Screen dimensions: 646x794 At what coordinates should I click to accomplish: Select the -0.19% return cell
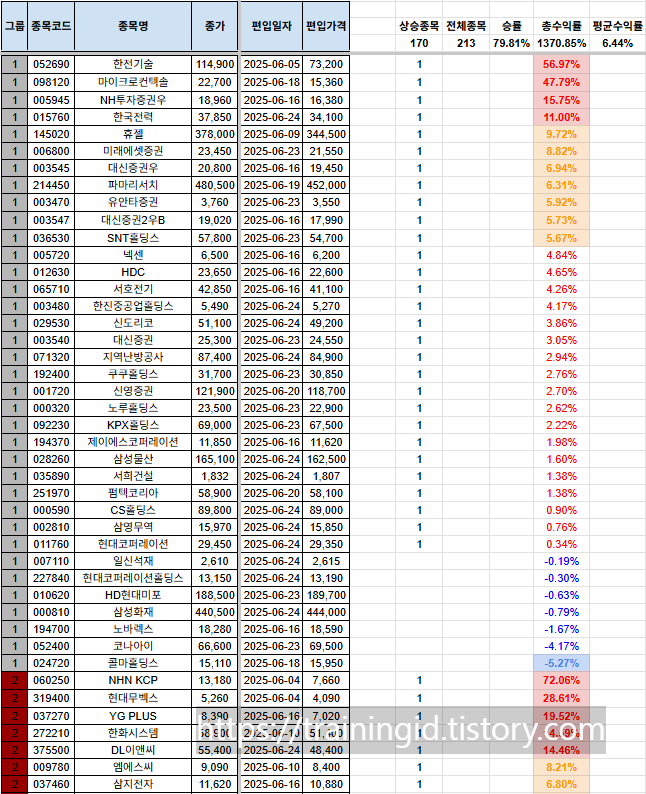[561, 561]
